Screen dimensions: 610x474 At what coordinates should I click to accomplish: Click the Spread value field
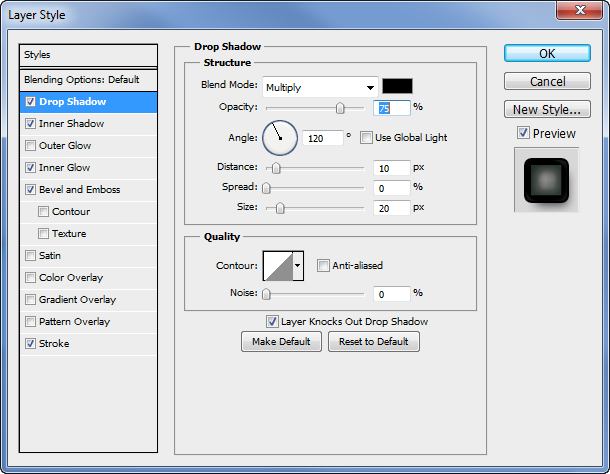[392, 188]
